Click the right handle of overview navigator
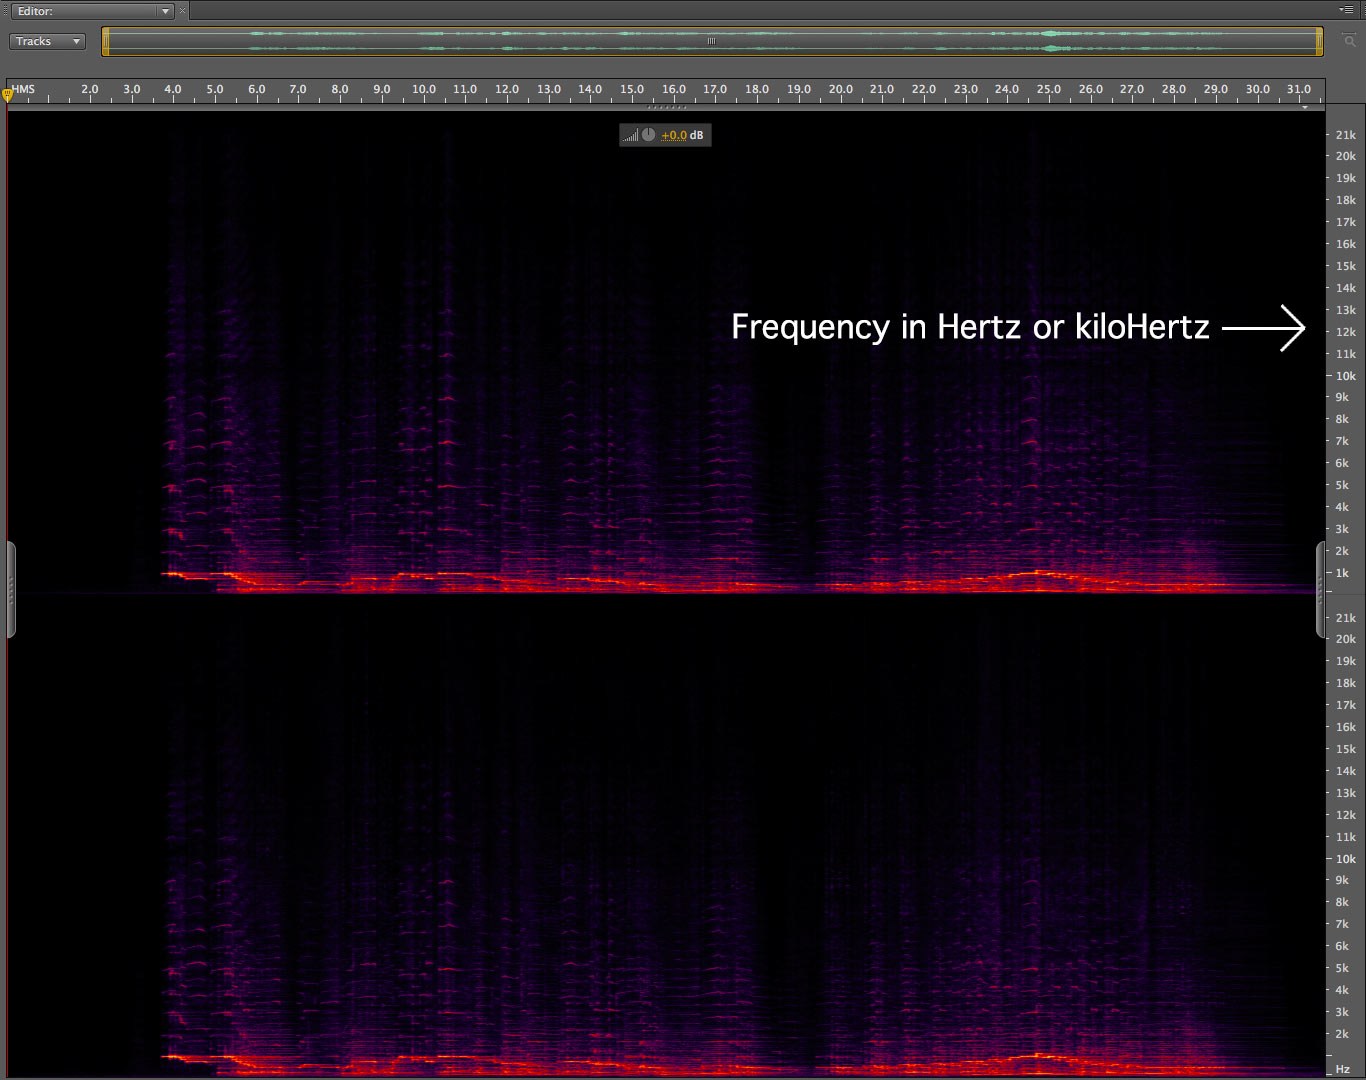This screenshot has height=1080, width=1366. 1319,41
